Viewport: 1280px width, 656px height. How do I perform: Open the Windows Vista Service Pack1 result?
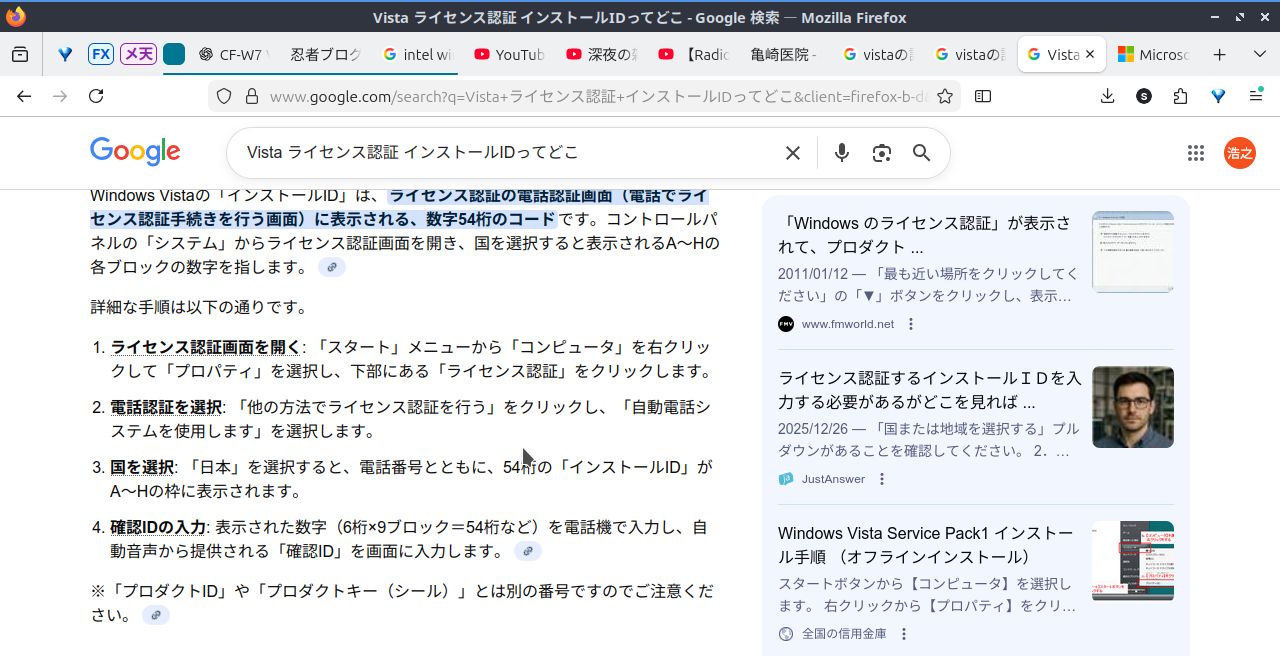point(926,545)
